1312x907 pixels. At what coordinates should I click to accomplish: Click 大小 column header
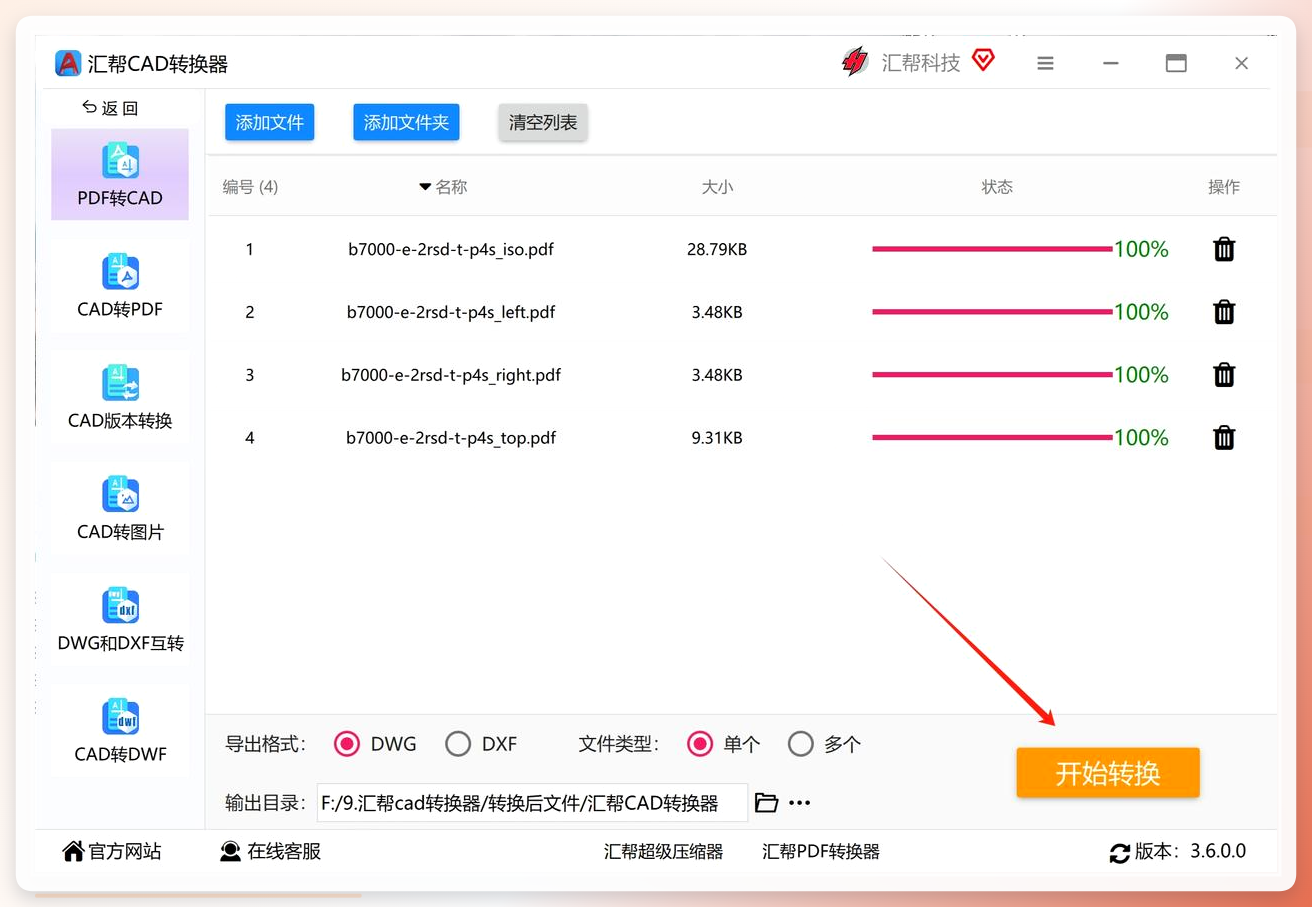click(717, 187)
